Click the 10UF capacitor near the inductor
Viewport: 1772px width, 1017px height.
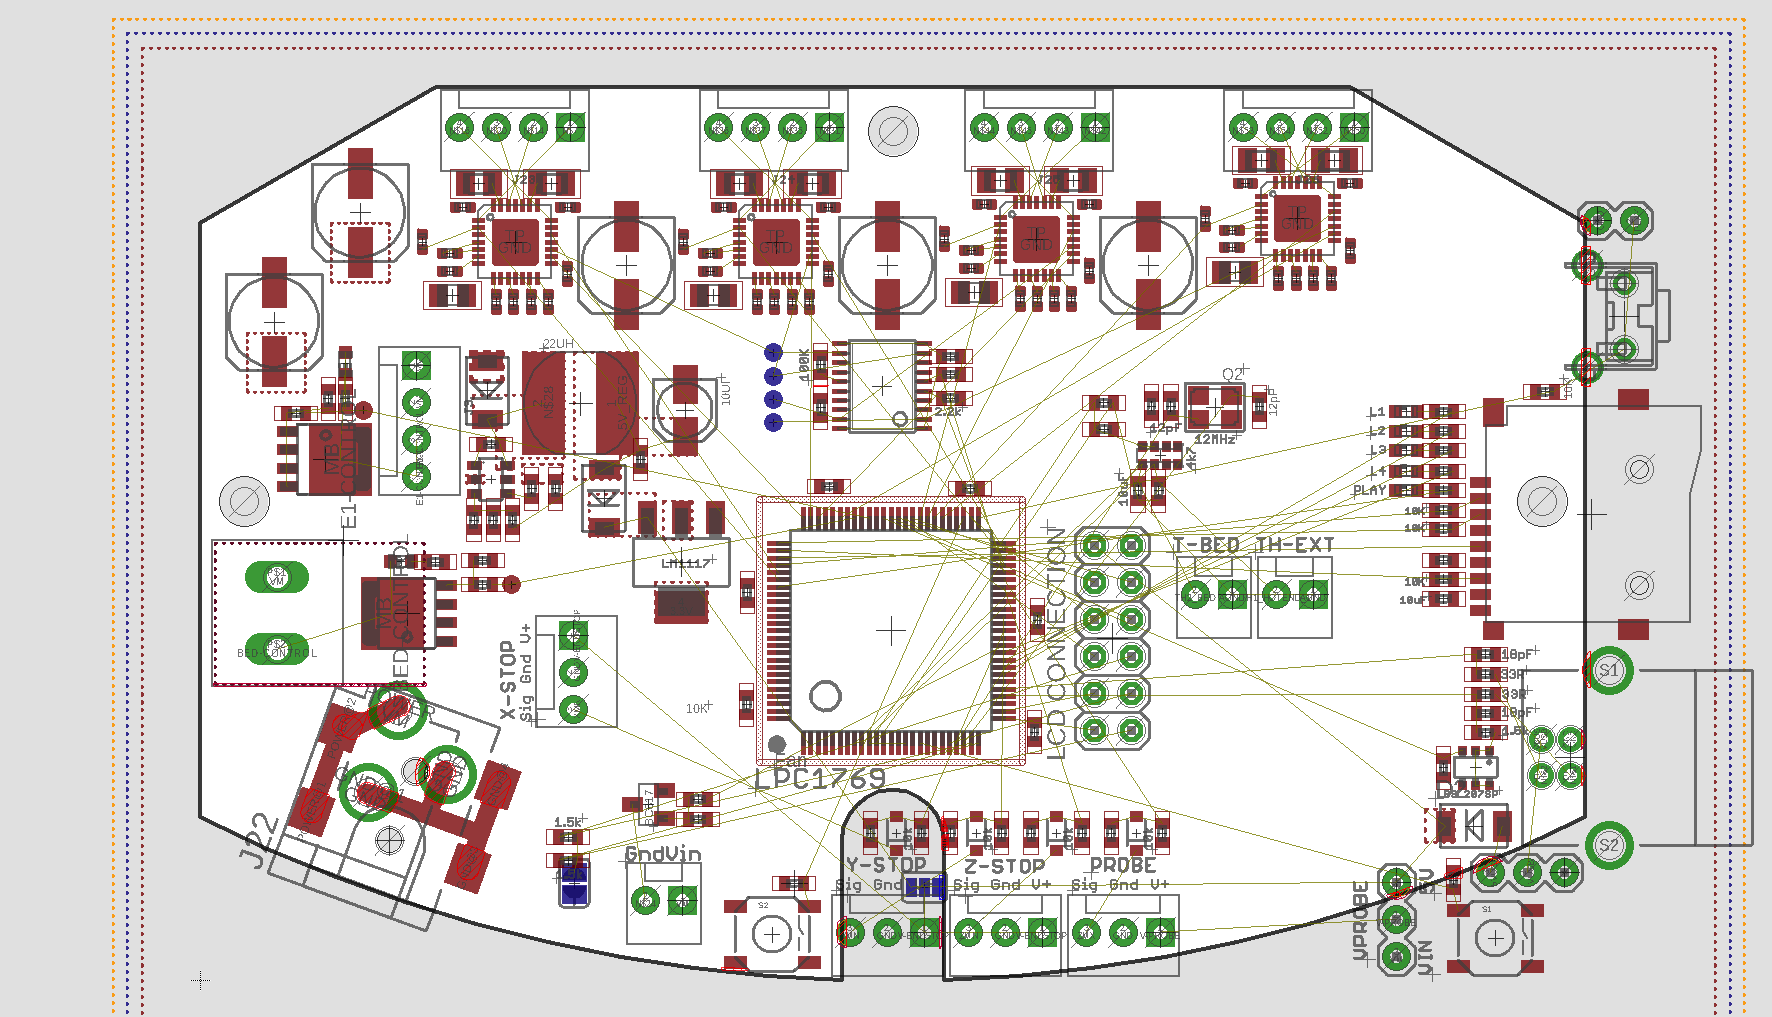pos(685,410)
